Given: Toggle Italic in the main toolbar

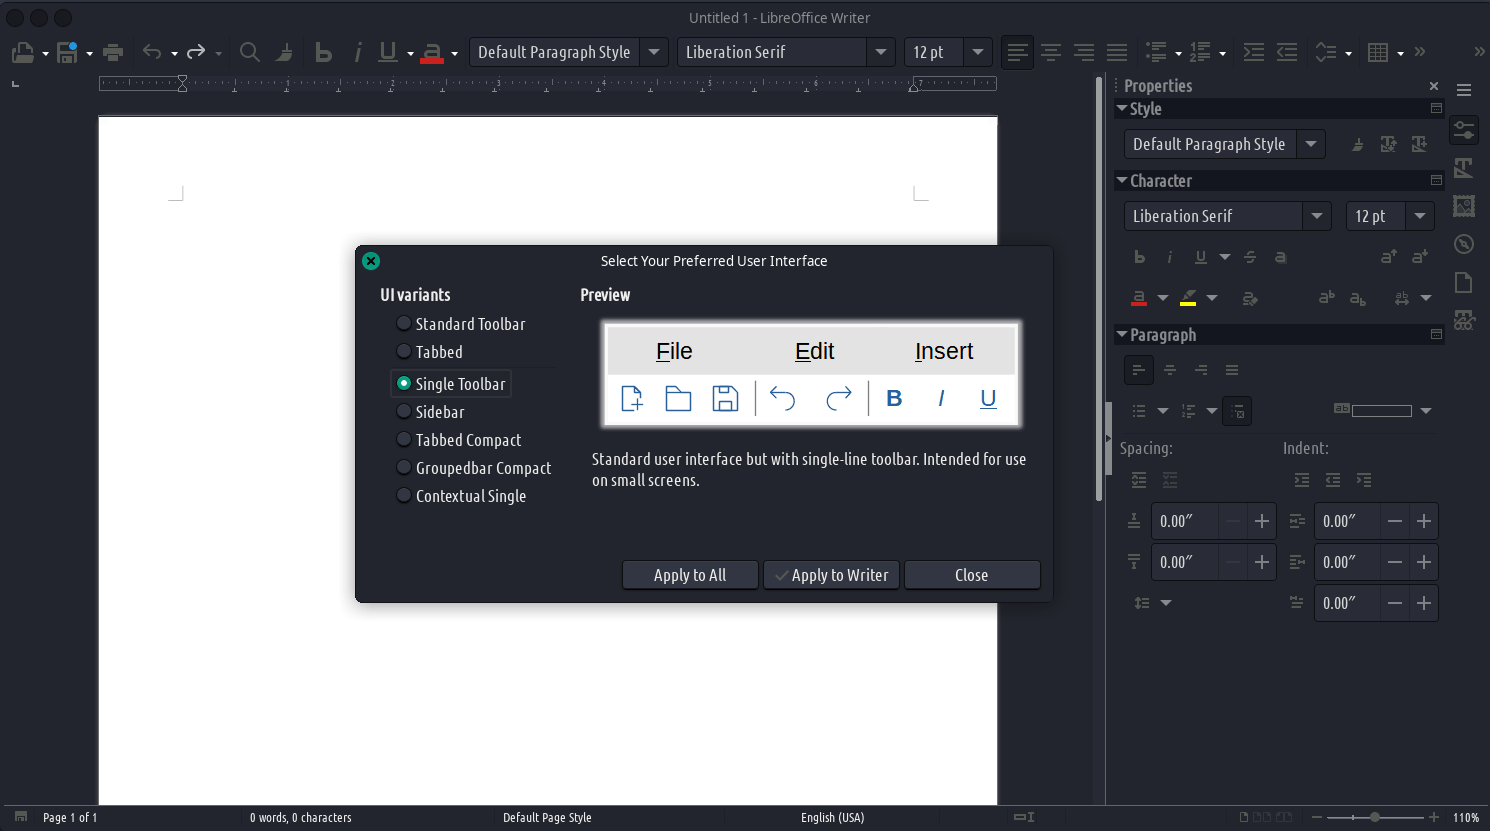Looking at the screenshot, I should pyautogui.click(x=357, y=52).
